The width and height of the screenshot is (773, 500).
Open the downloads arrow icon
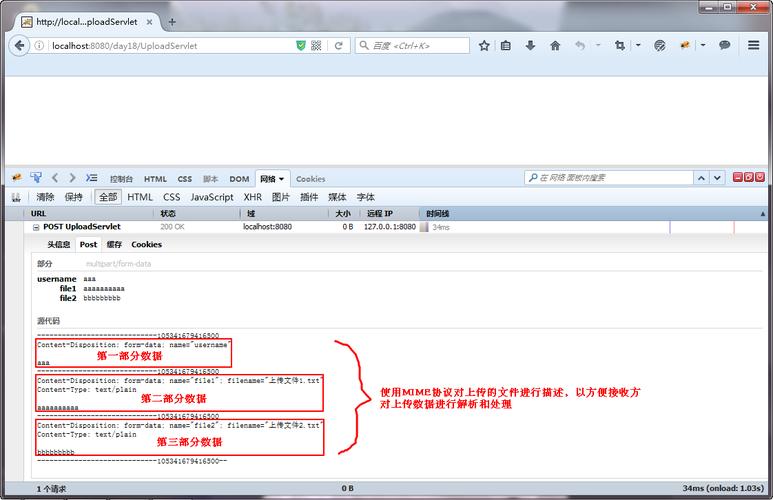[530, 46]
